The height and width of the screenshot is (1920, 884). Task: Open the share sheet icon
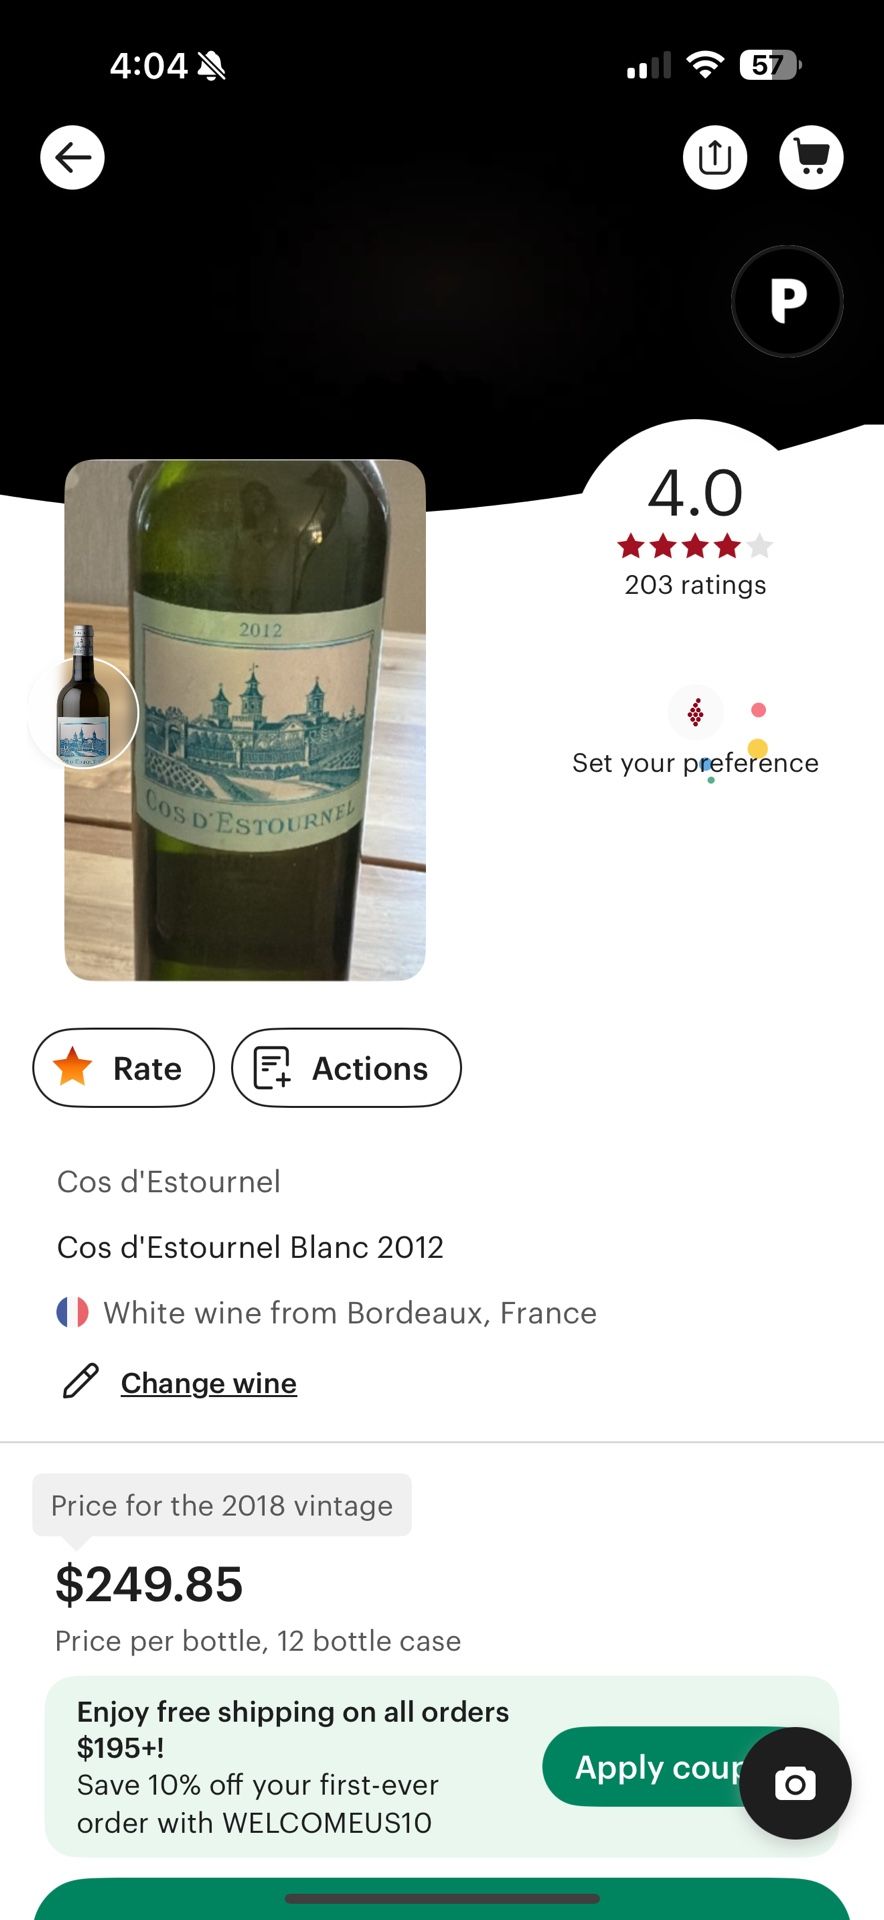(x=715, y=158)
